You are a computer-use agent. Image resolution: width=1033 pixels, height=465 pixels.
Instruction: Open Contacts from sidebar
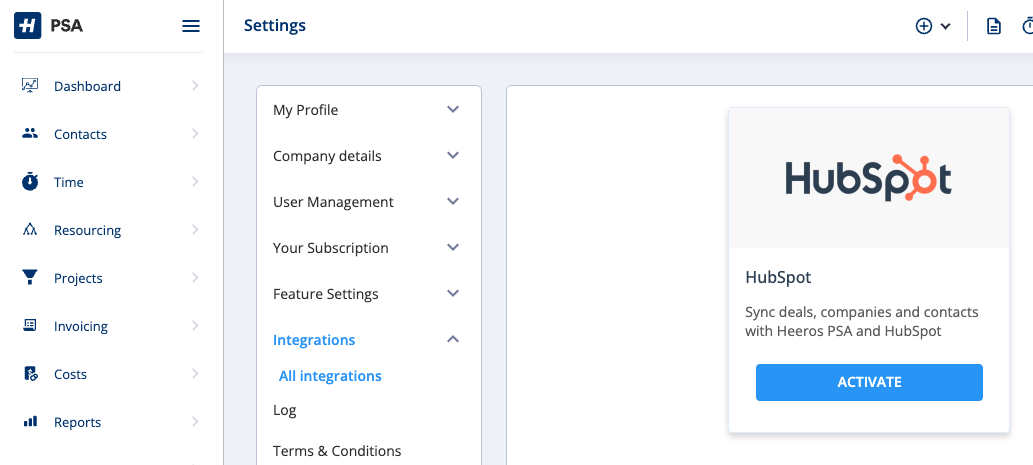[80, 134]
